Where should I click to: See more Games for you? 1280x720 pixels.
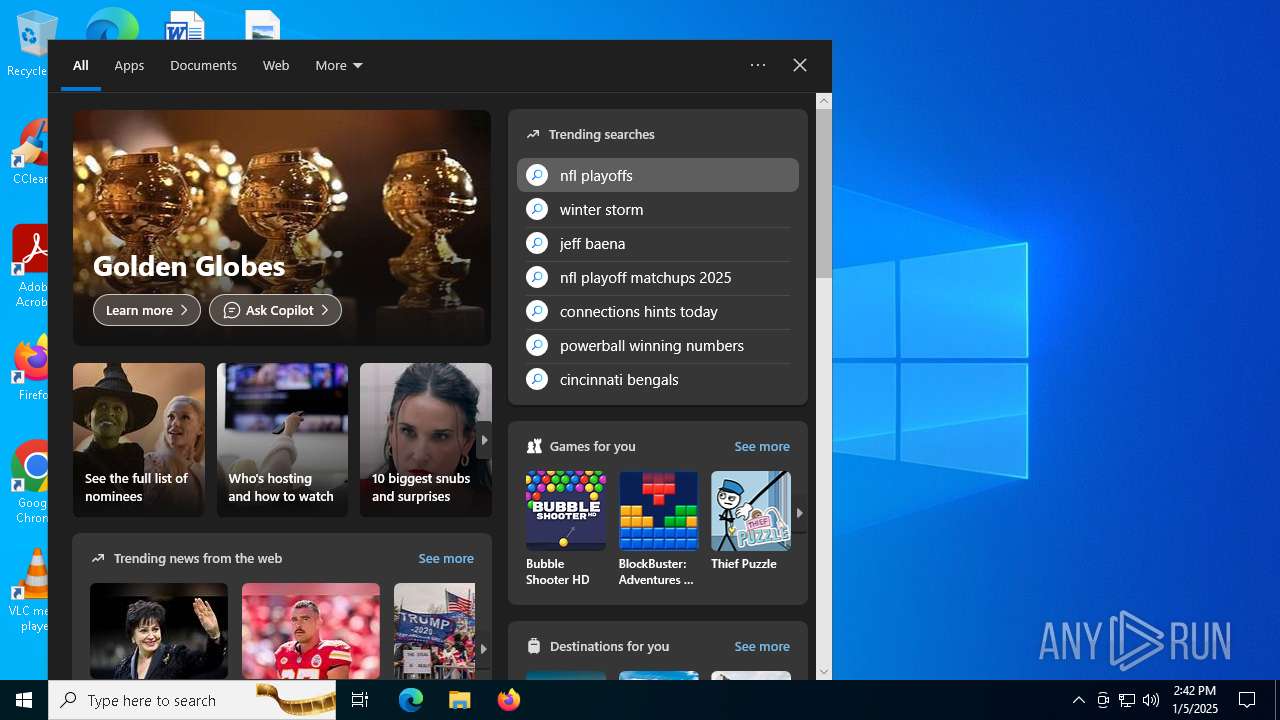tap(762, 446)
